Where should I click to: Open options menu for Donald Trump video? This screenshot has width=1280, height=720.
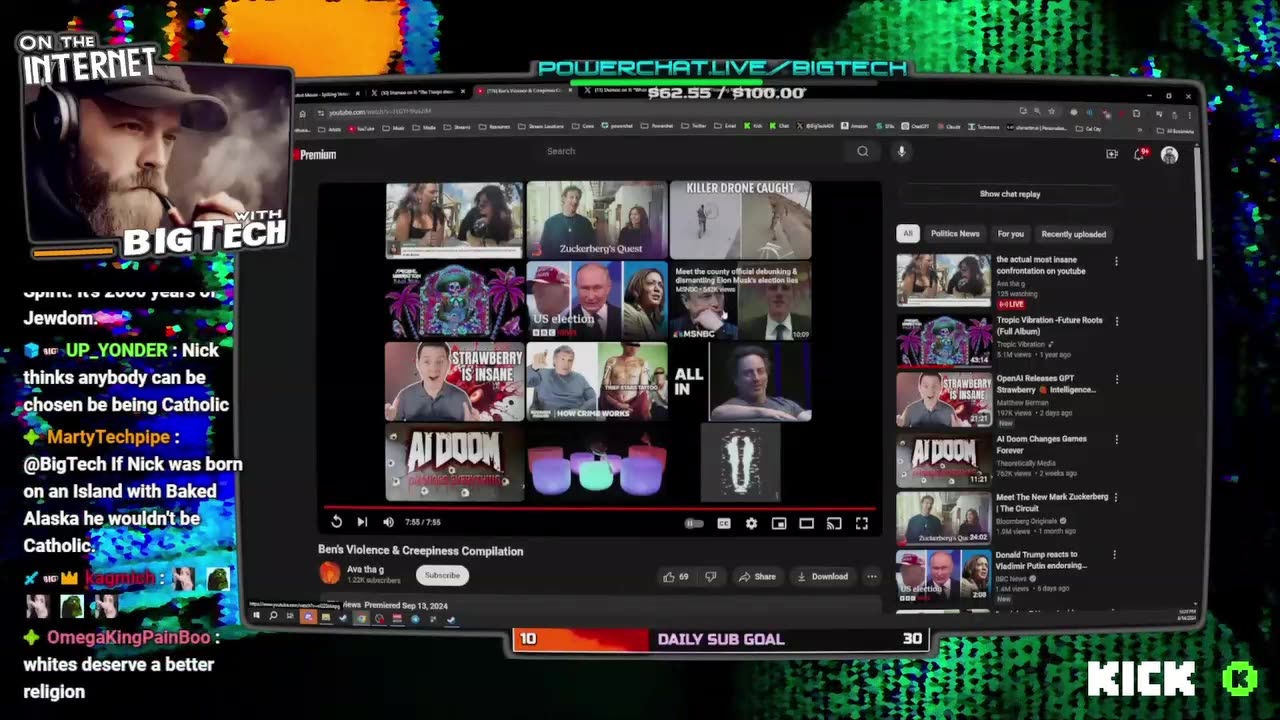(1117, 555)
